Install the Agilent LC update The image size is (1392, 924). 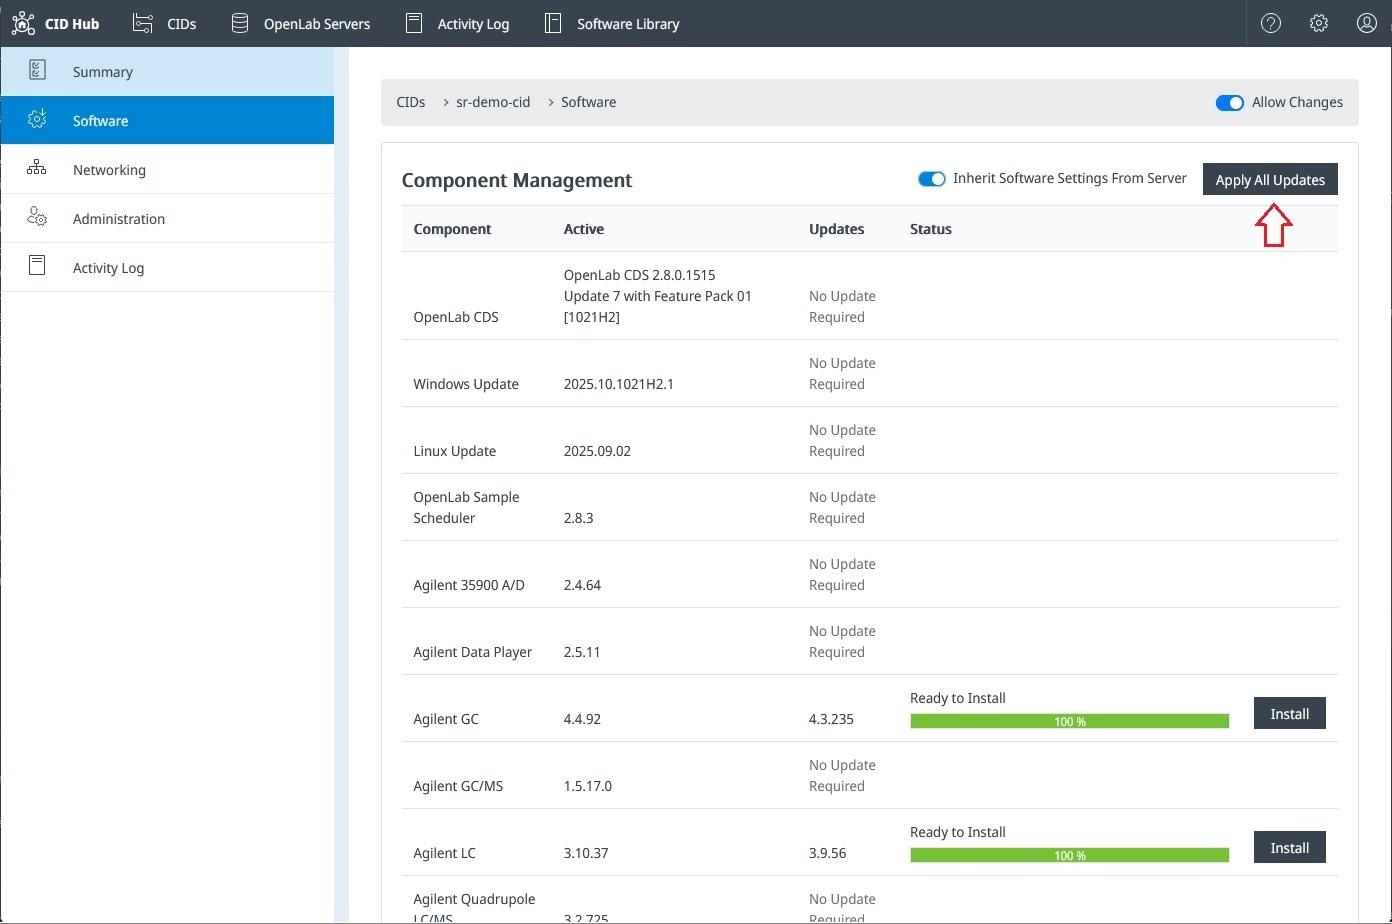click(1290, 848)
